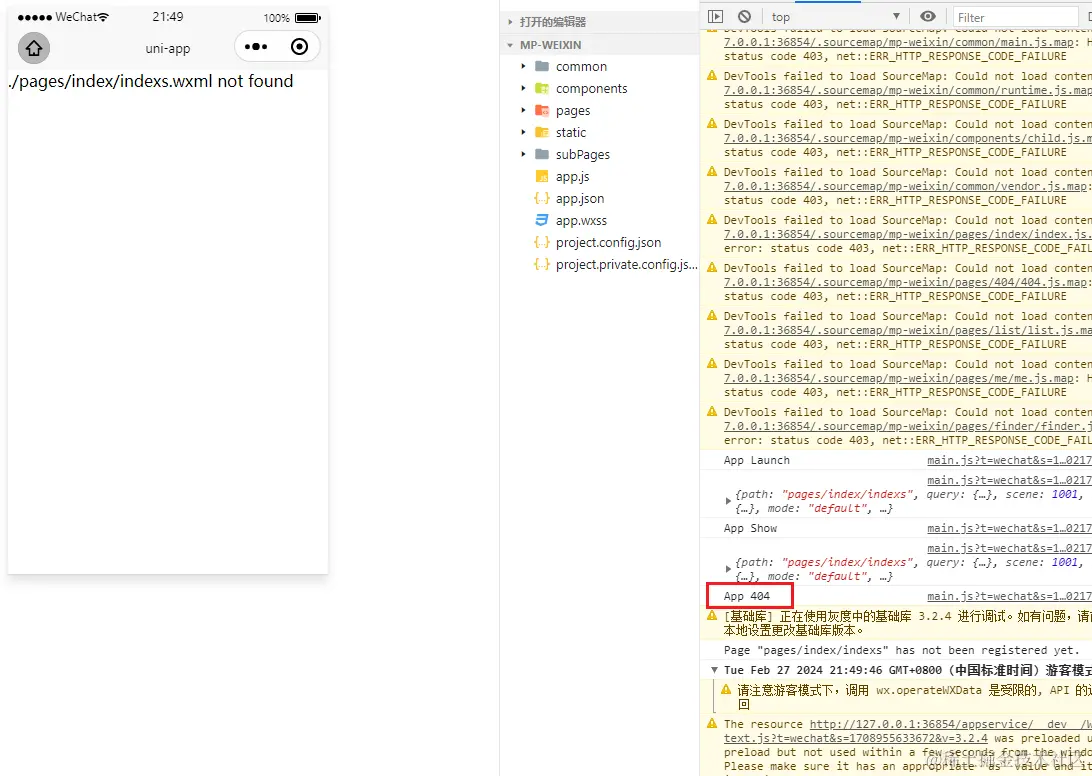Click warning icon beside 请注意游客模式下 message

coord(726,690)
